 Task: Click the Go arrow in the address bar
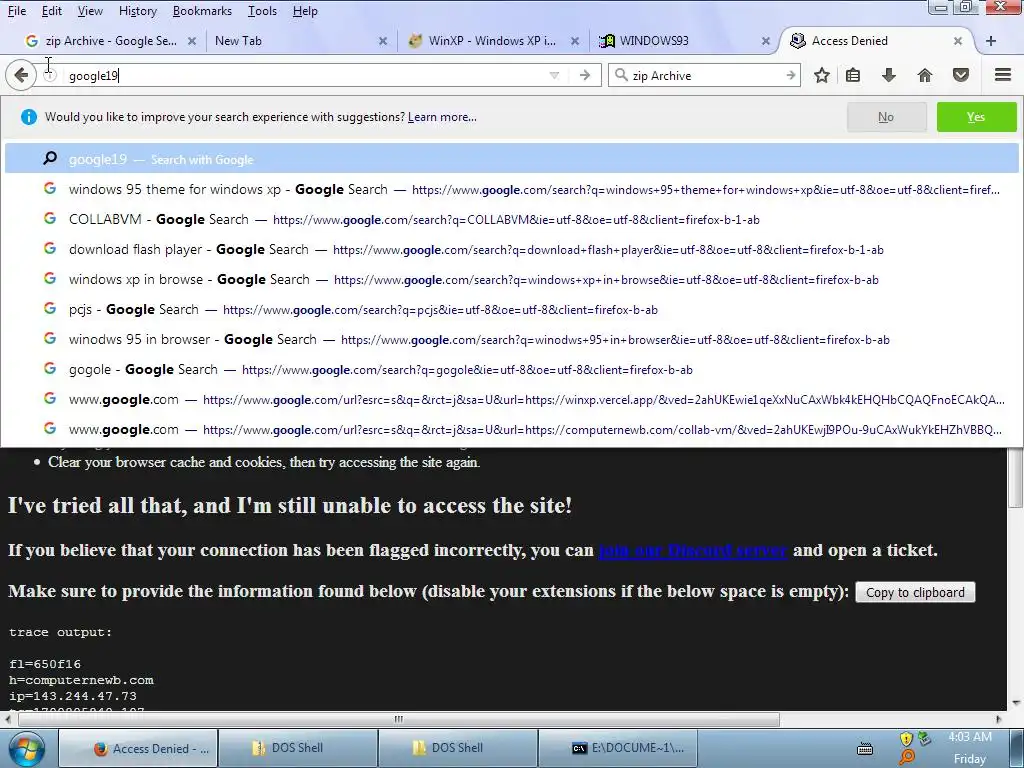584,76
